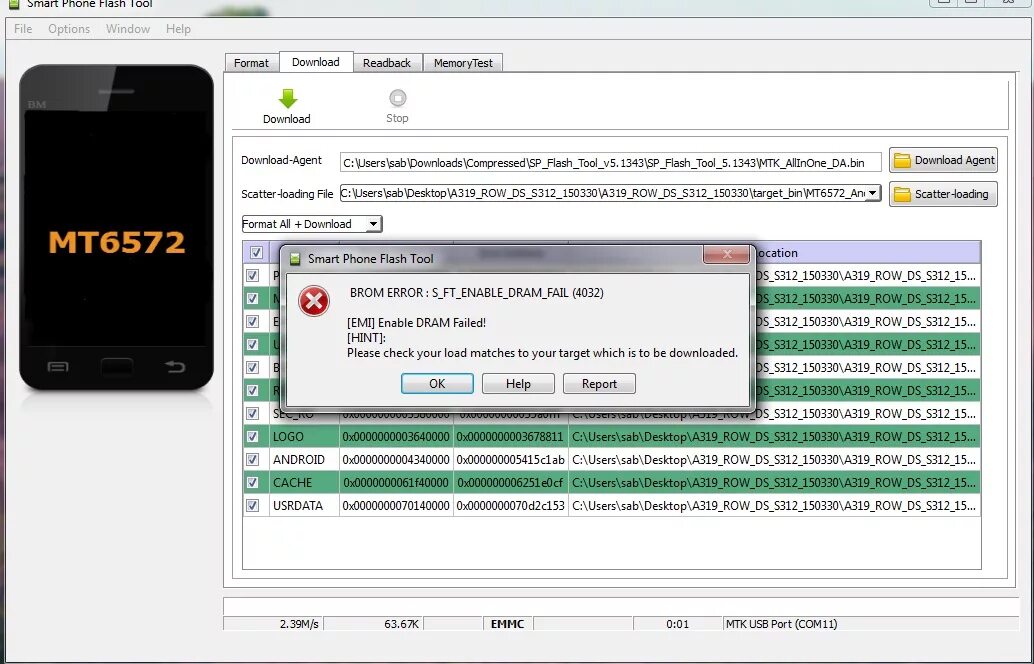Image resolution: width=1034 pixels, height=664 pixels.
Task: Click end address 0x000000006251e0cf
Action: point(511,483)
